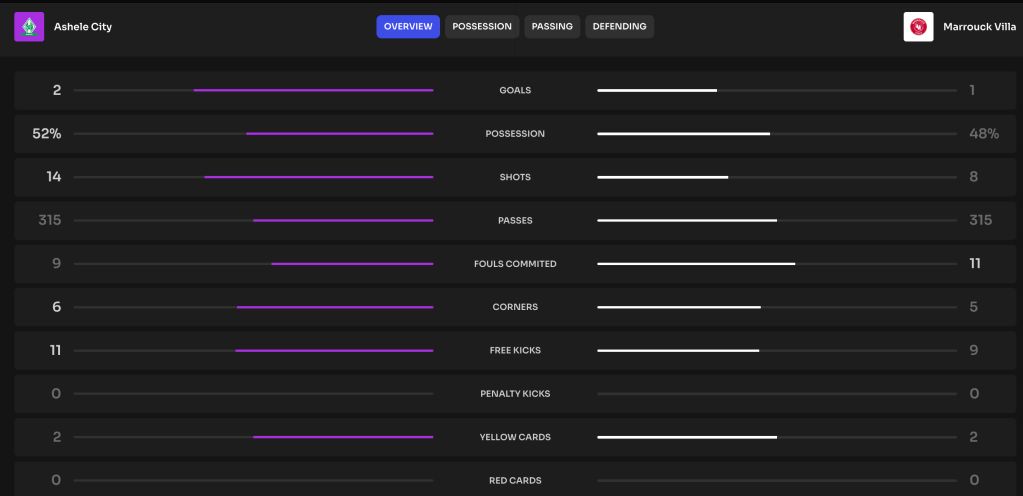Click the Yellow Cards stat label
1023x496 pixels.
(515, 437)
